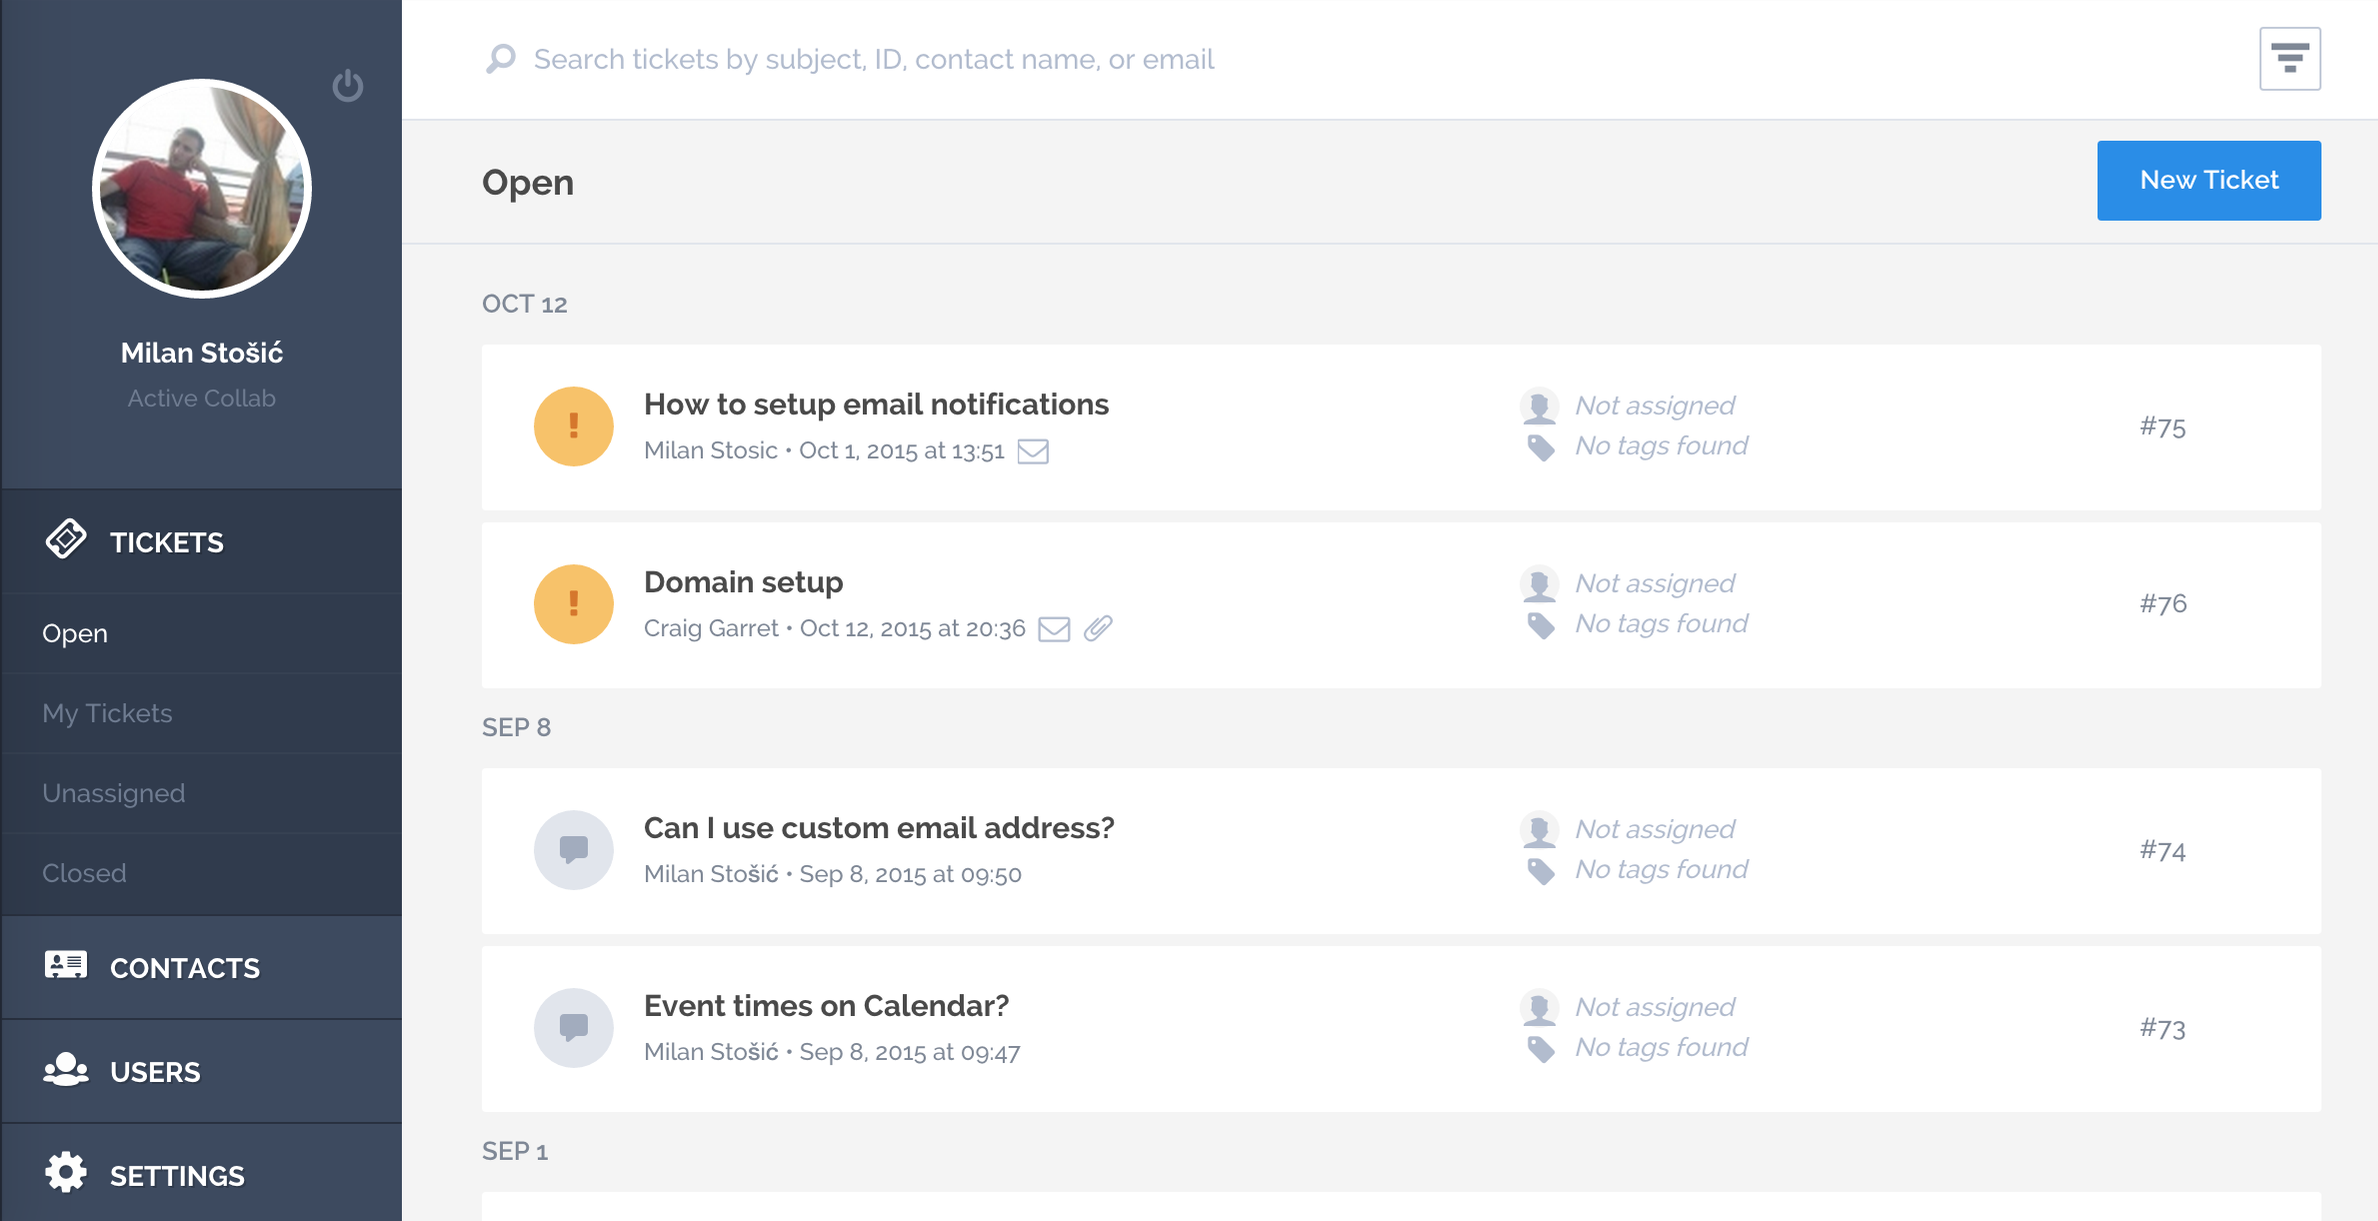
Task: Click the assignee avatar icon on ticket #76
Action: pyautogui.click(x=1539, y=584)
